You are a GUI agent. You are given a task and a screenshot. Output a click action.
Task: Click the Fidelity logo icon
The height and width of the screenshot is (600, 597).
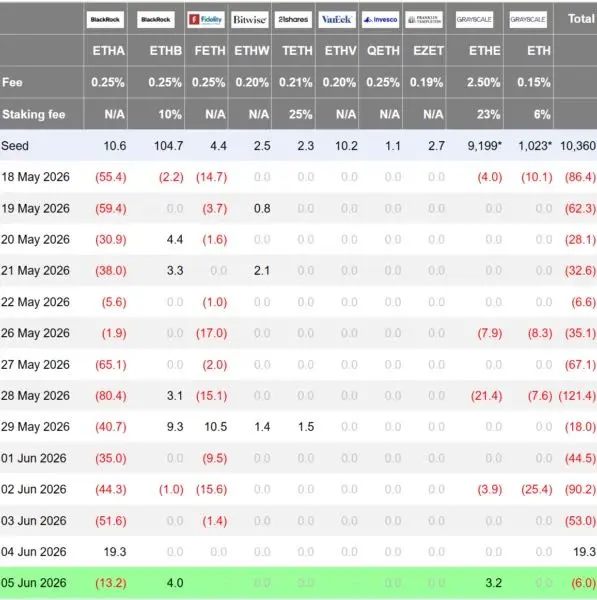pos(206,20)
